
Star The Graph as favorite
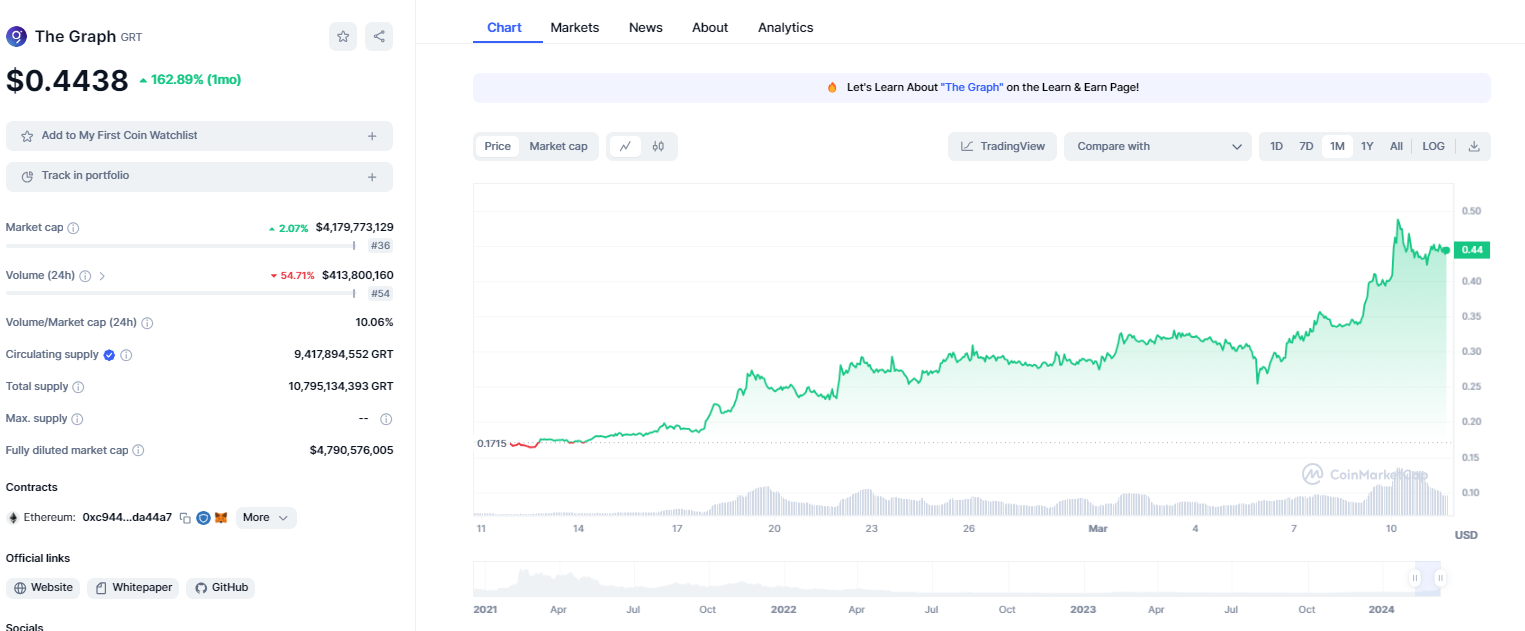343,36
